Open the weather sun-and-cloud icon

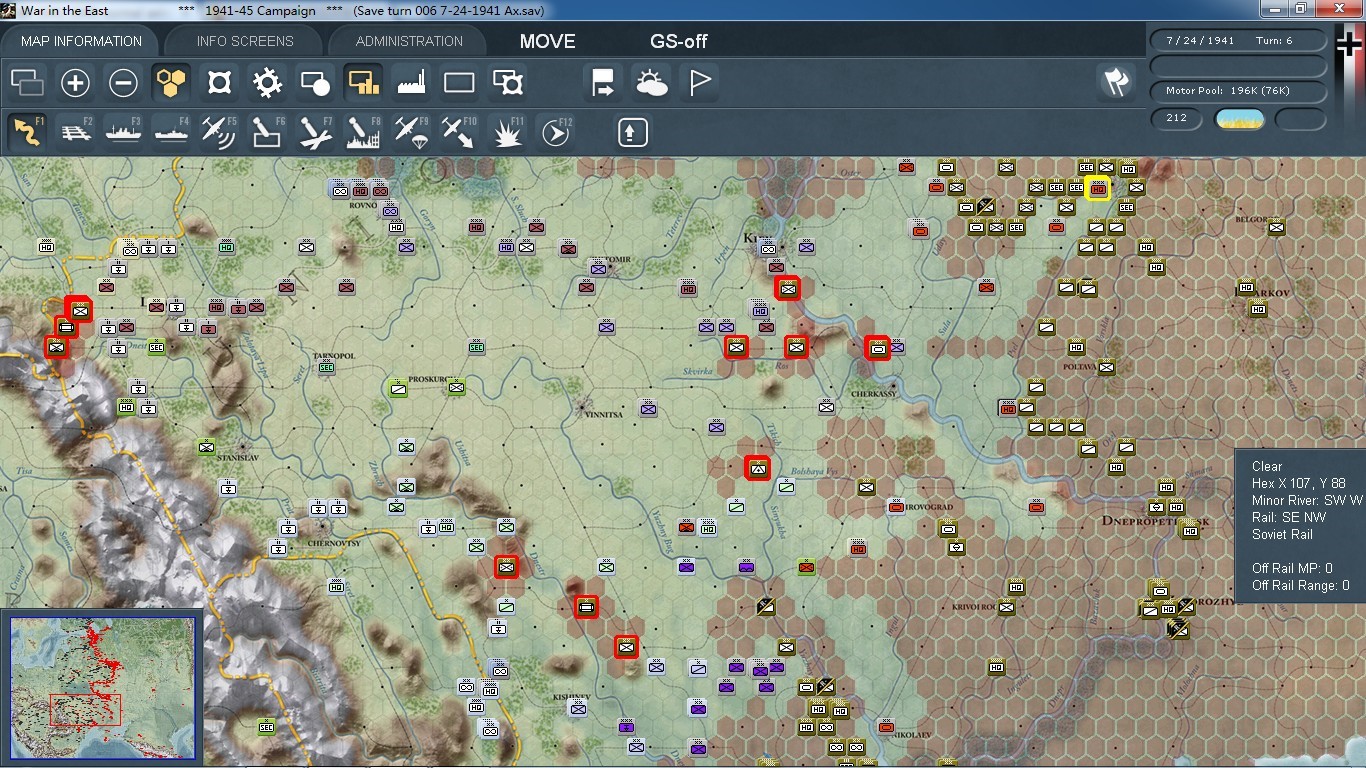point(652,83)
